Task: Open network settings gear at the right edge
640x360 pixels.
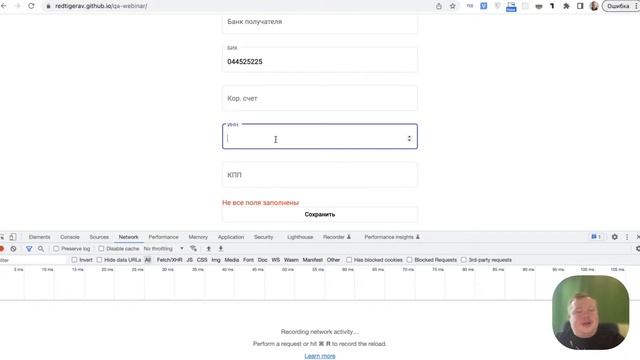Action: coord(638,249)
